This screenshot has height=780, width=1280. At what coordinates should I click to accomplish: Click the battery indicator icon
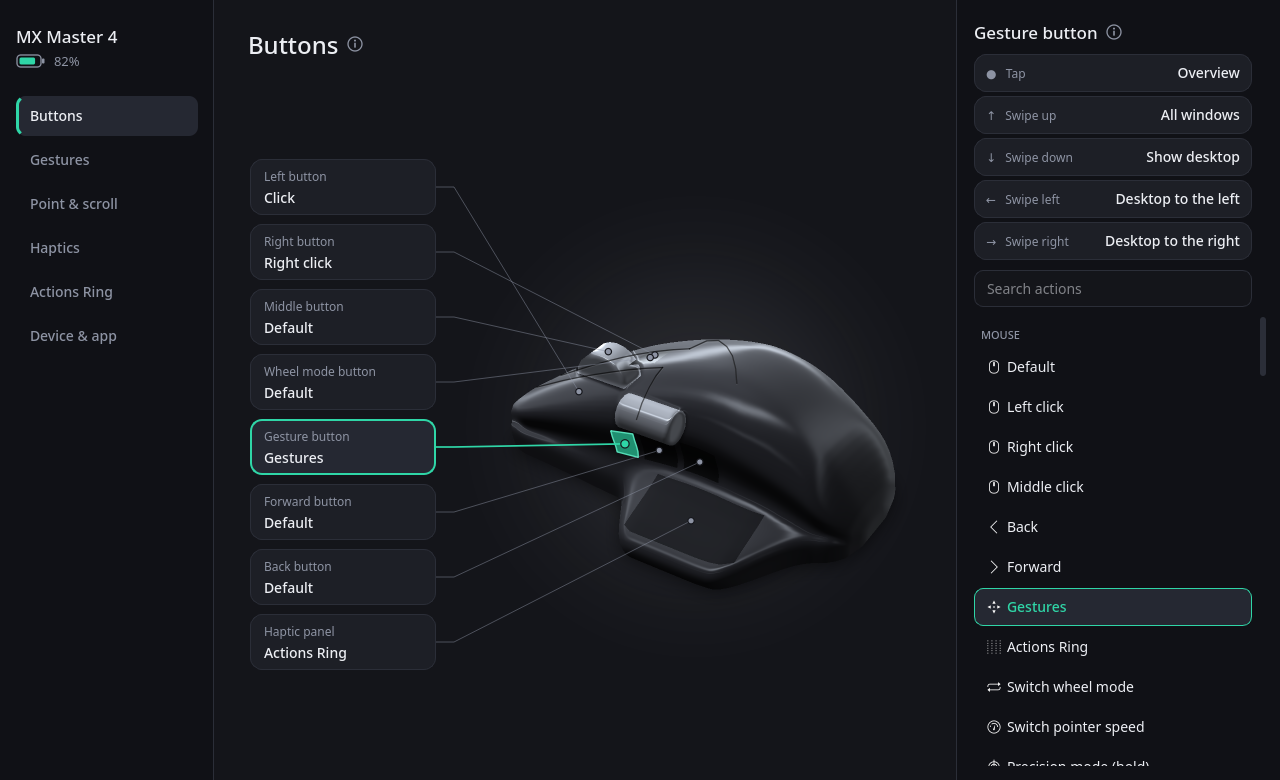pyautogui.click(x=30, y=61)
